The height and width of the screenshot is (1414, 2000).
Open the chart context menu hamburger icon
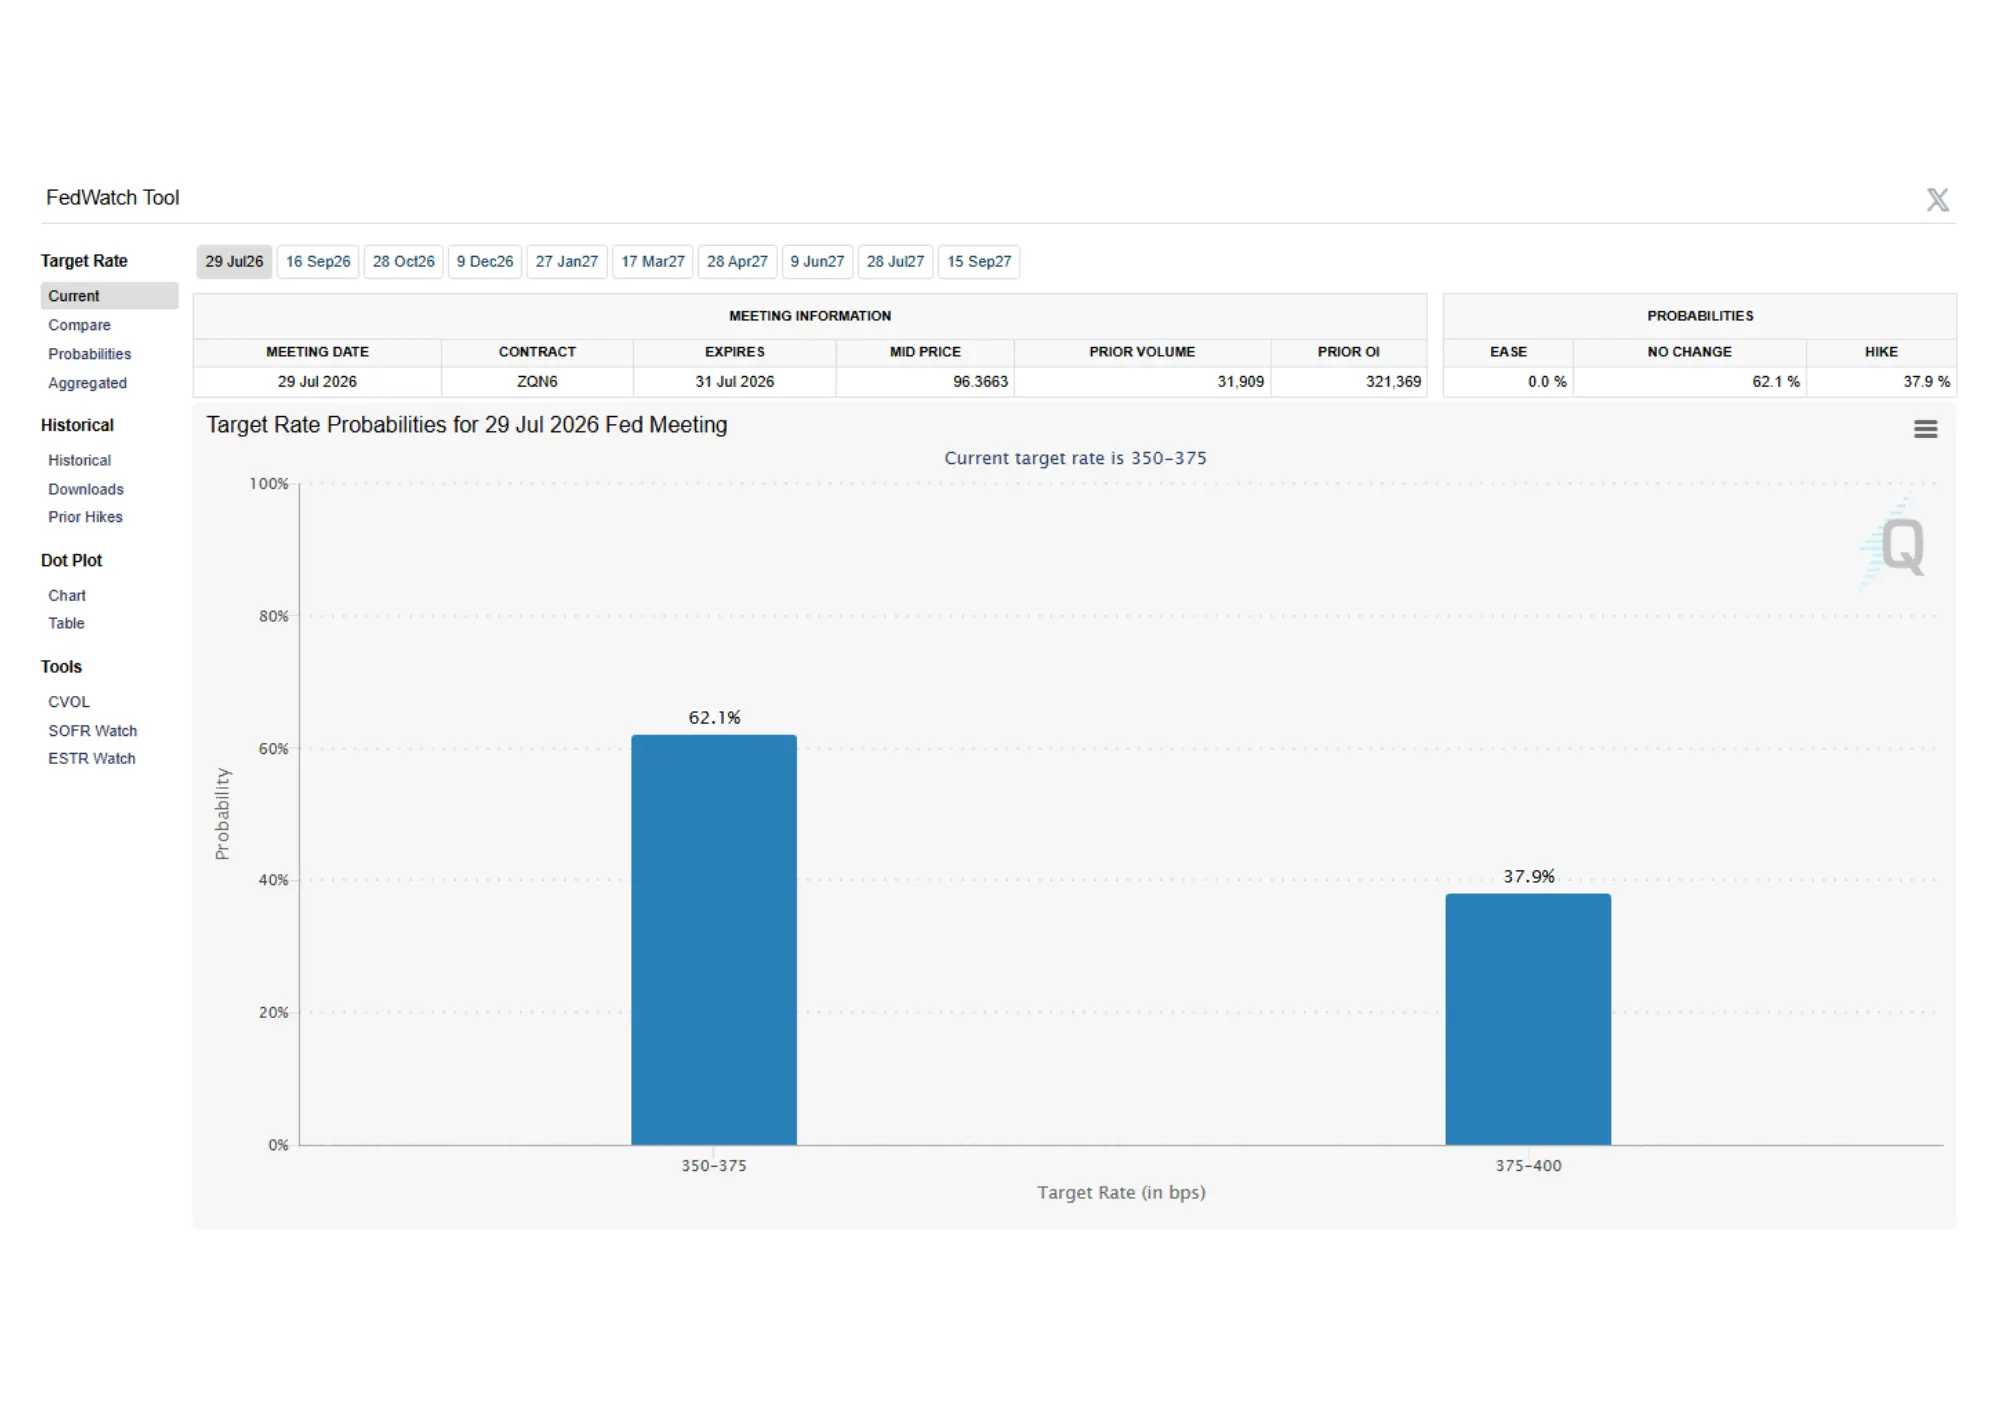1925,429
